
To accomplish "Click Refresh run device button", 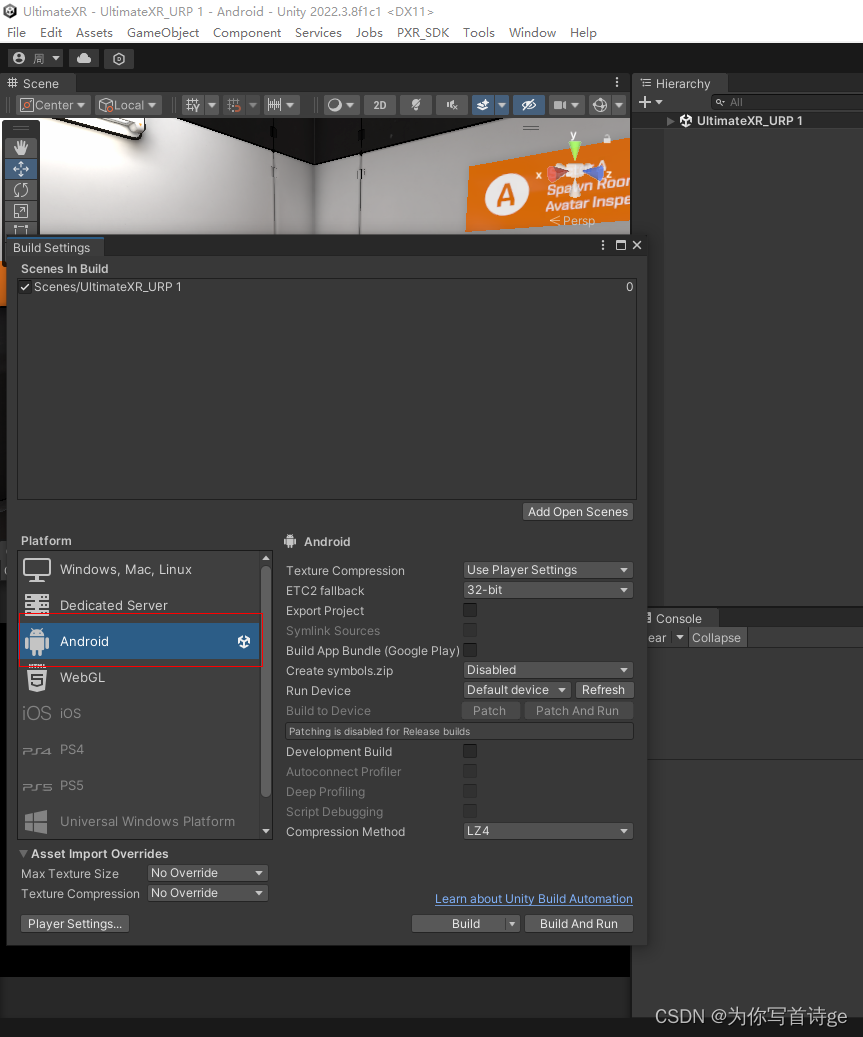I will point(603,690).
